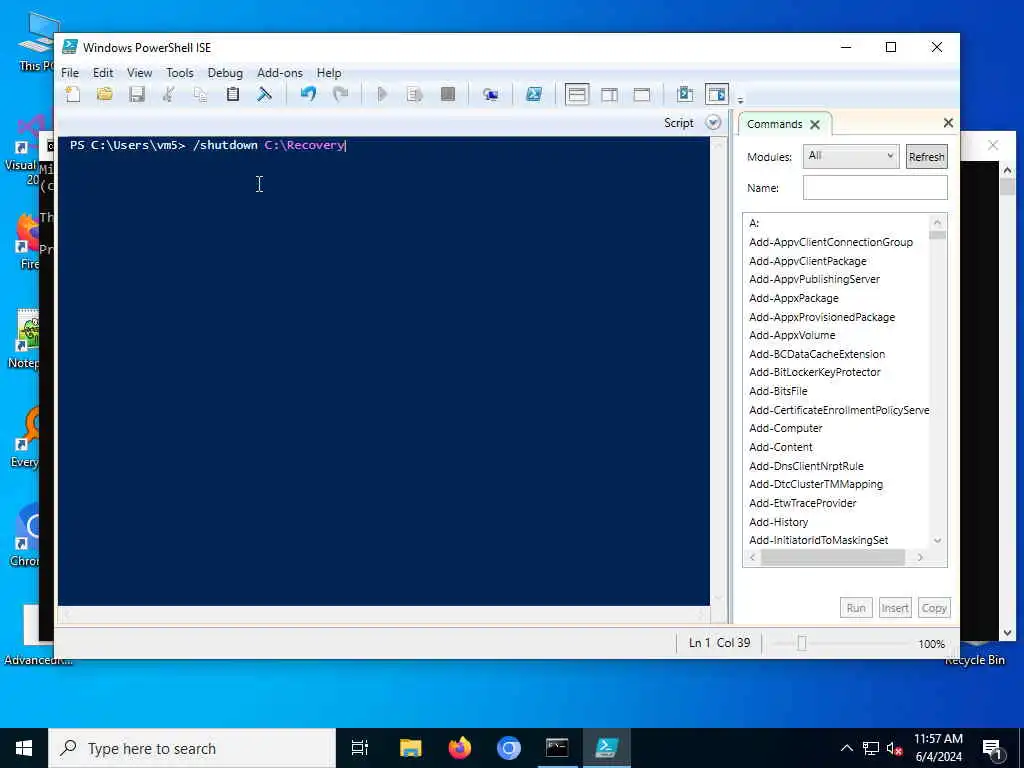Open Task View from the taskbar
This screenshot has width=1024, height=768.
click(360, 748)
